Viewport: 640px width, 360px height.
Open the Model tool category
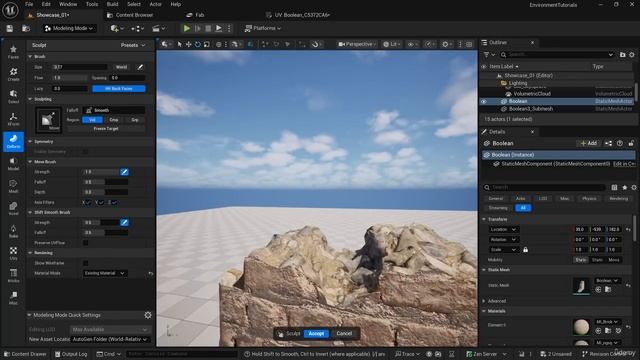pyautogui.click(x=13, y=164)
